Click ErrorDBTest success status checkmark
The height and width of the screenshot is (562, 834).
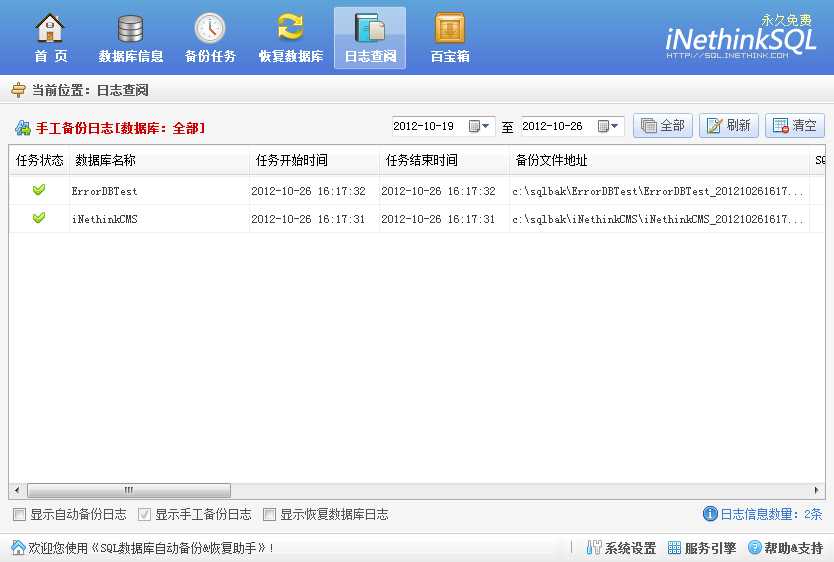[39, 190]
